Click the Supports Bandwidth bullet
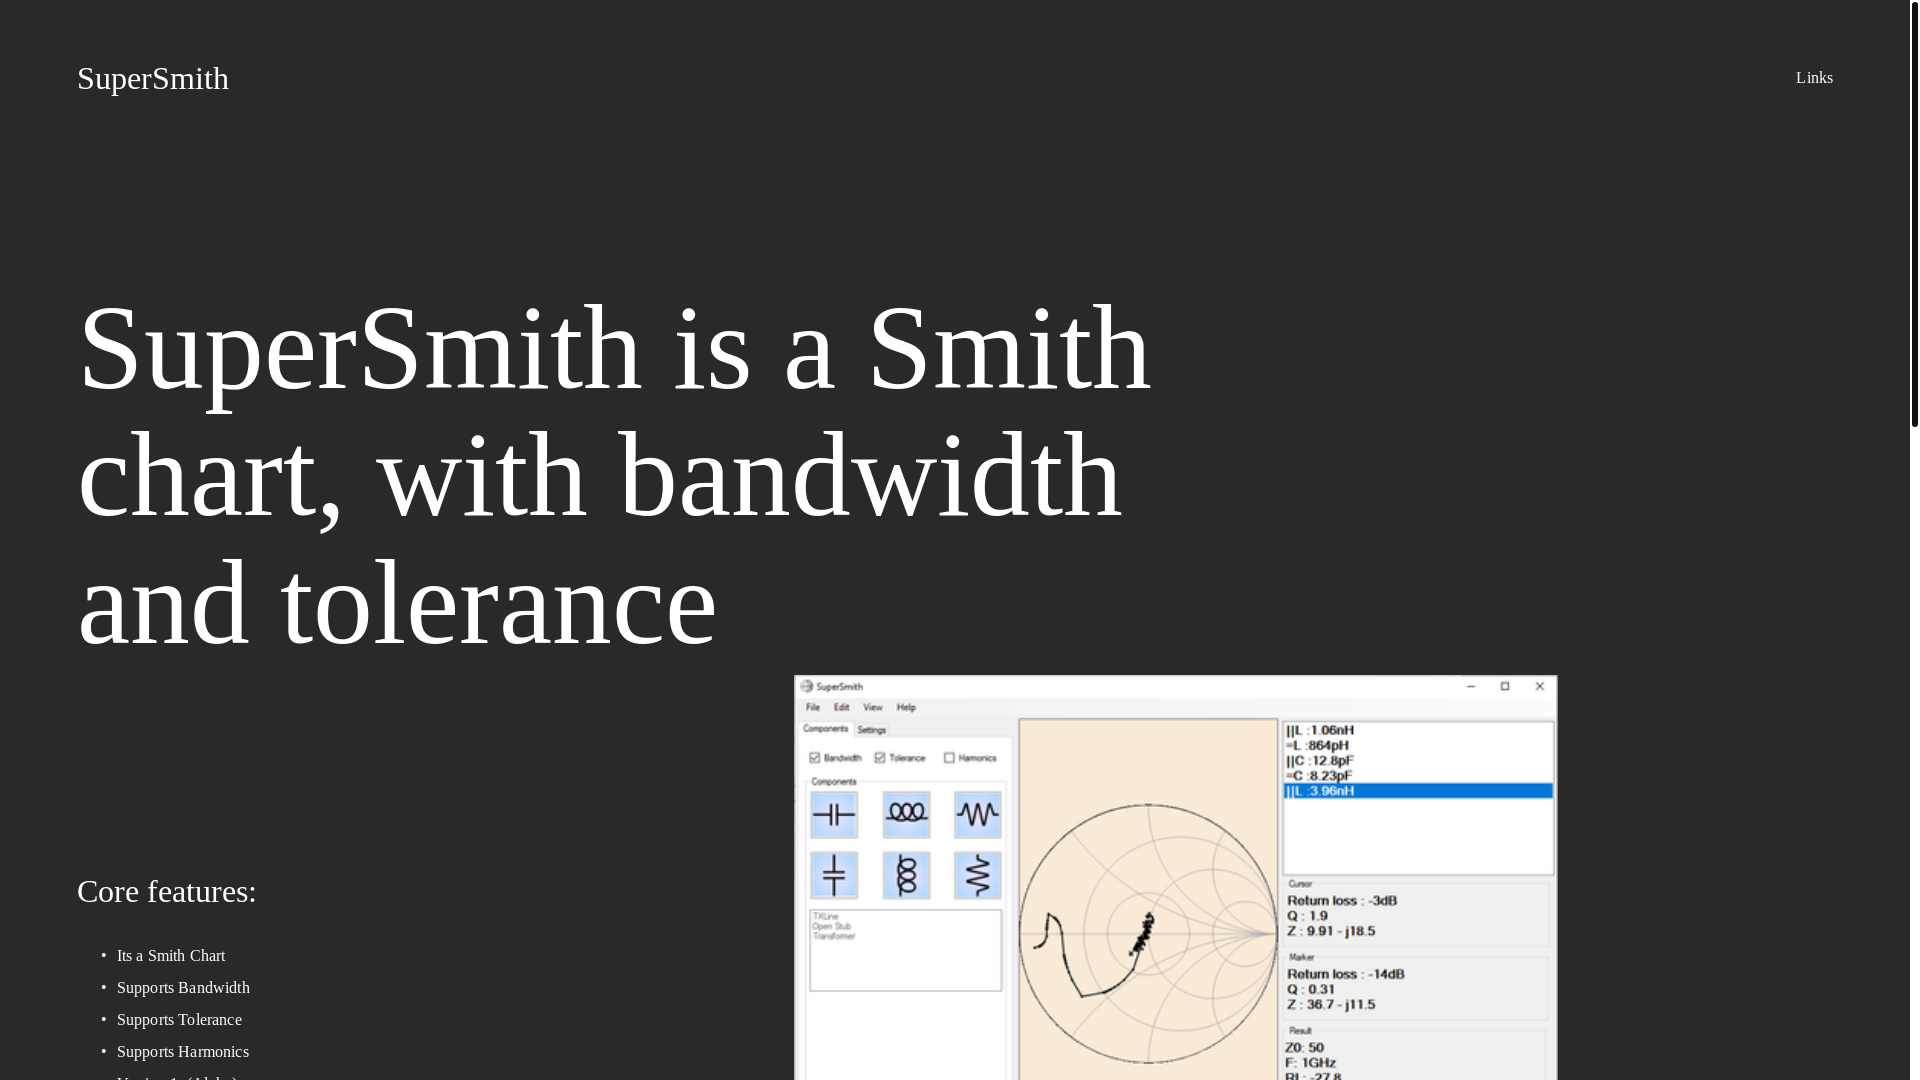The height and width of the screenshot is (1080, 1920). coord(183,988)
